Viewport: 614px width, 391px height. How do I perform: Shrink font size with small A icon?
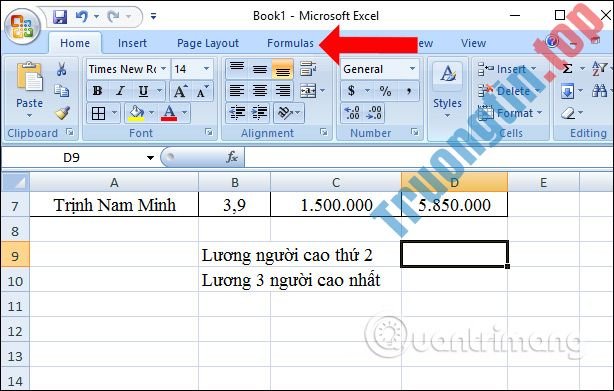point(202,92)
